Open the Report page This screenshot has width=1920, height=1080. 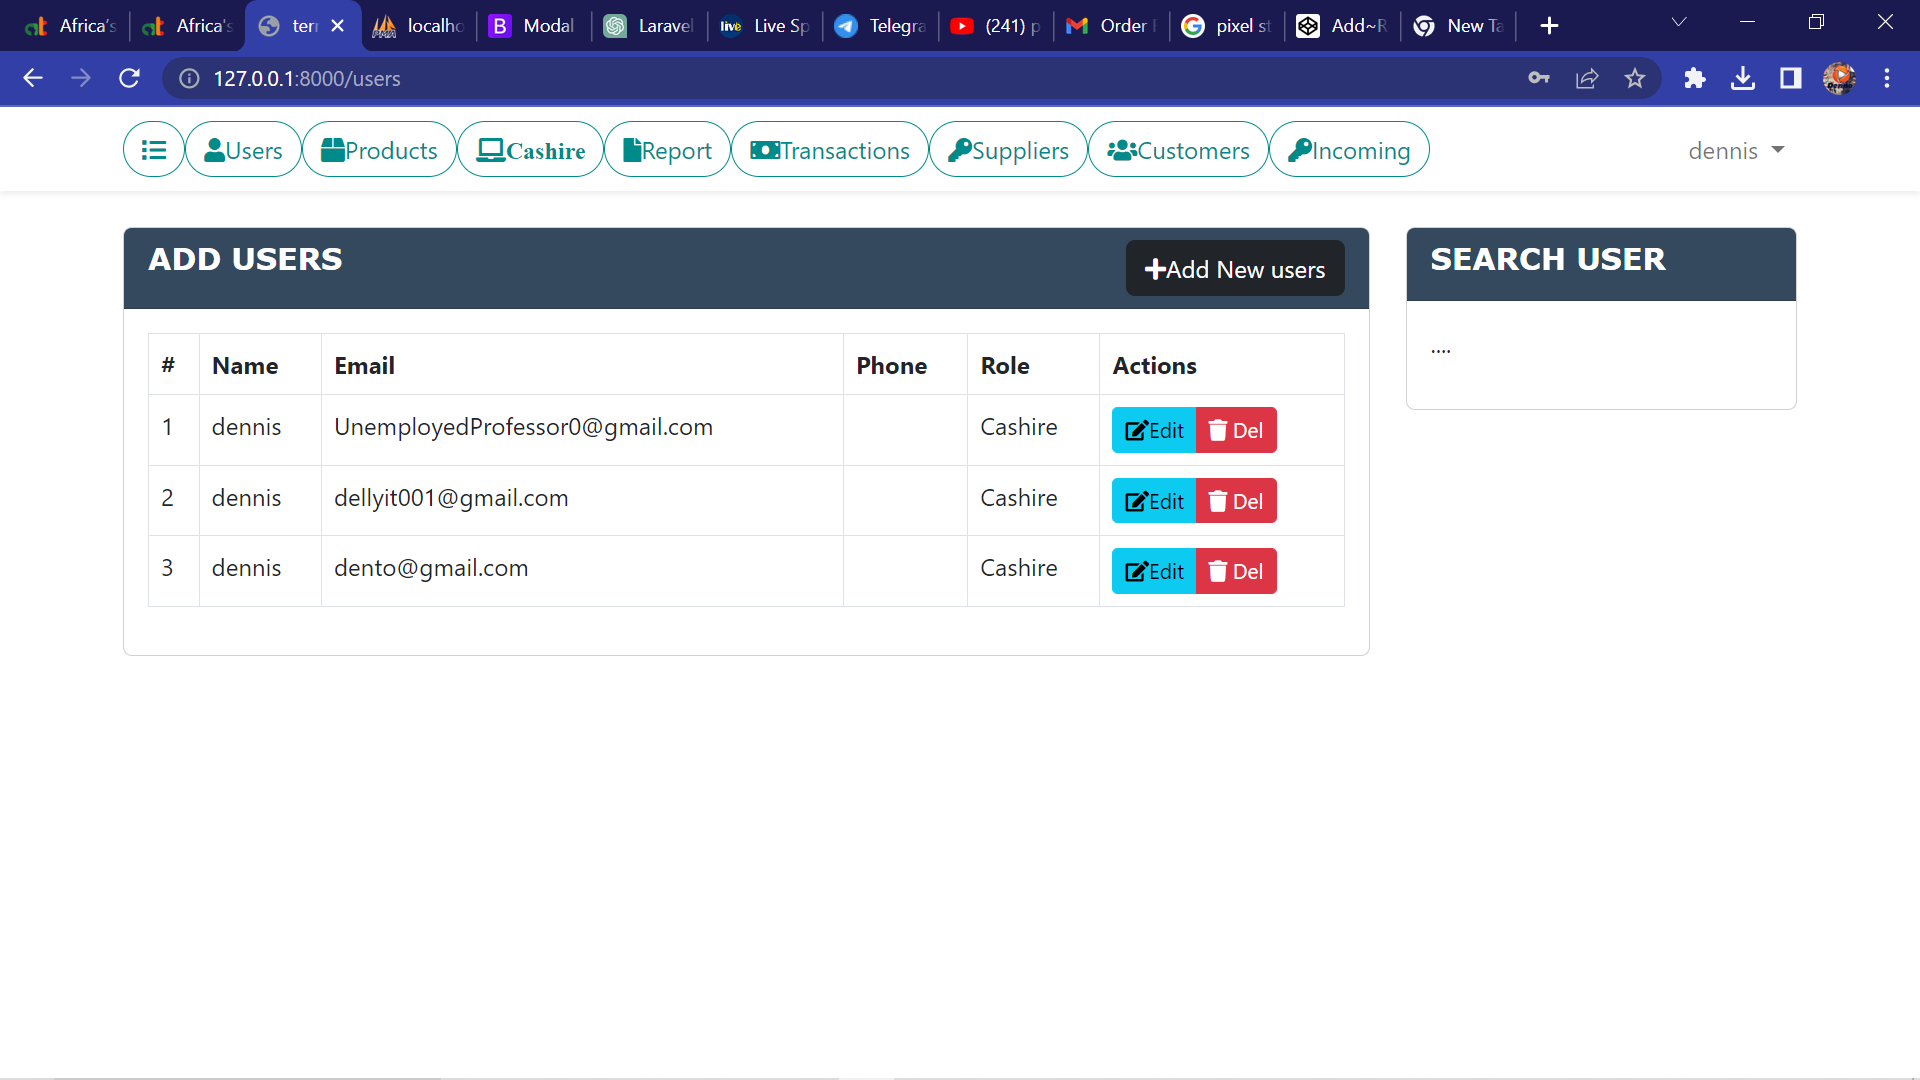pyautogui.click(x=667, y=150)
